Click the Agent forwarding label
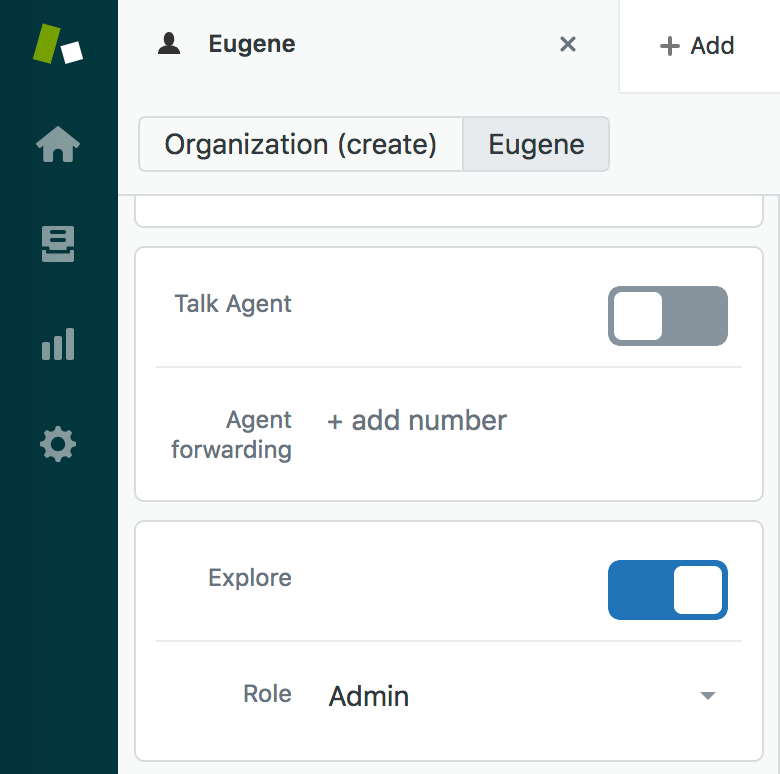This screenshot has height=774, width=780. (x=231, y=435)
